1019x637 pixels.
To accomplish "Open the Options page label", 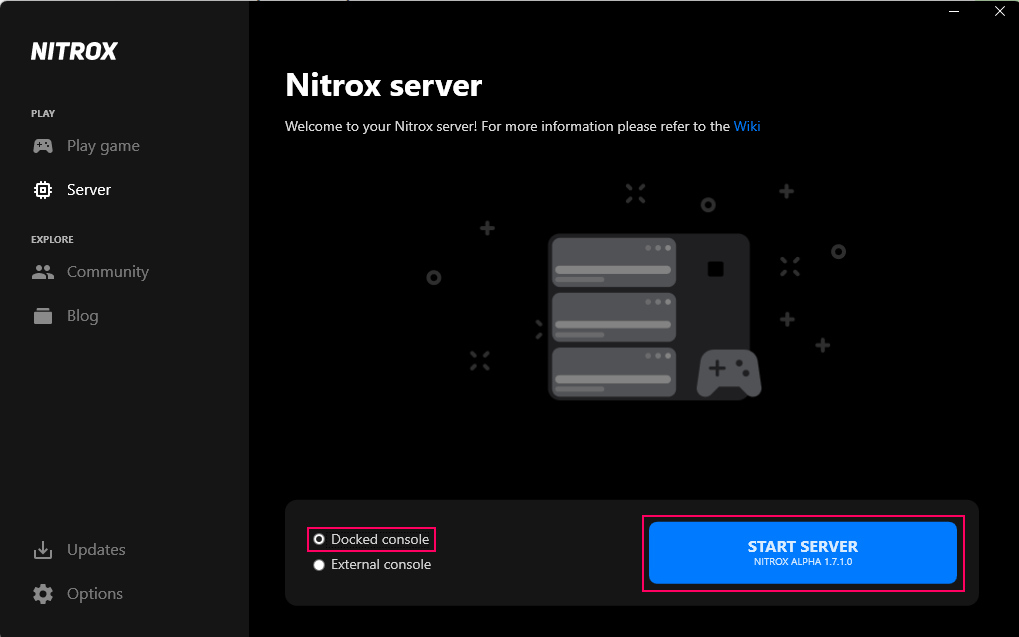I will click(x=95, y=593).
